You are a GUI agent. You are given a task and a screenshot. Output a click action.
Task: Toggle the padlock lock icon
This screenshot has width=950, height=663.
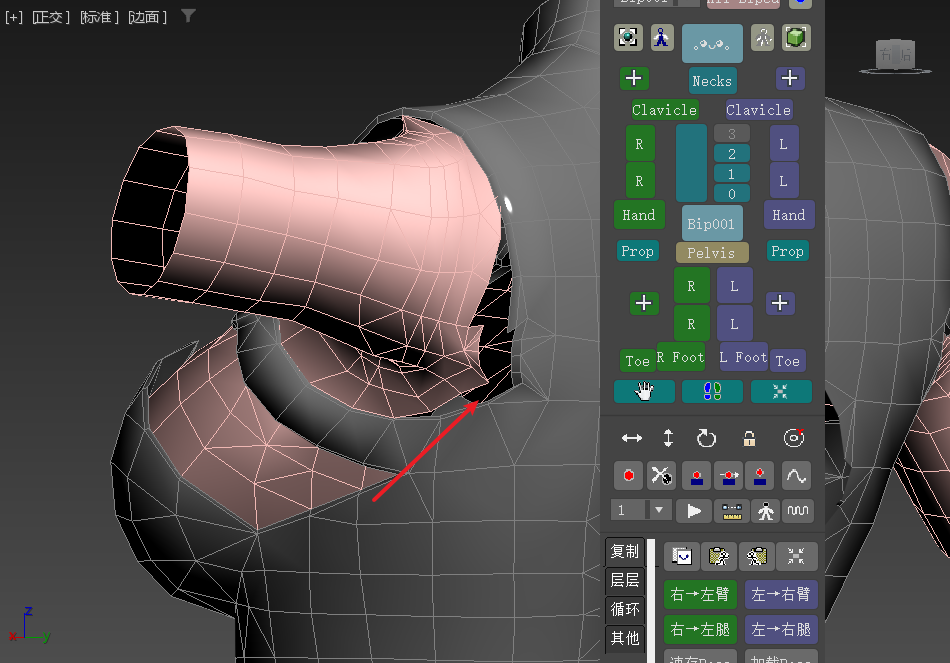click(749, 438)
